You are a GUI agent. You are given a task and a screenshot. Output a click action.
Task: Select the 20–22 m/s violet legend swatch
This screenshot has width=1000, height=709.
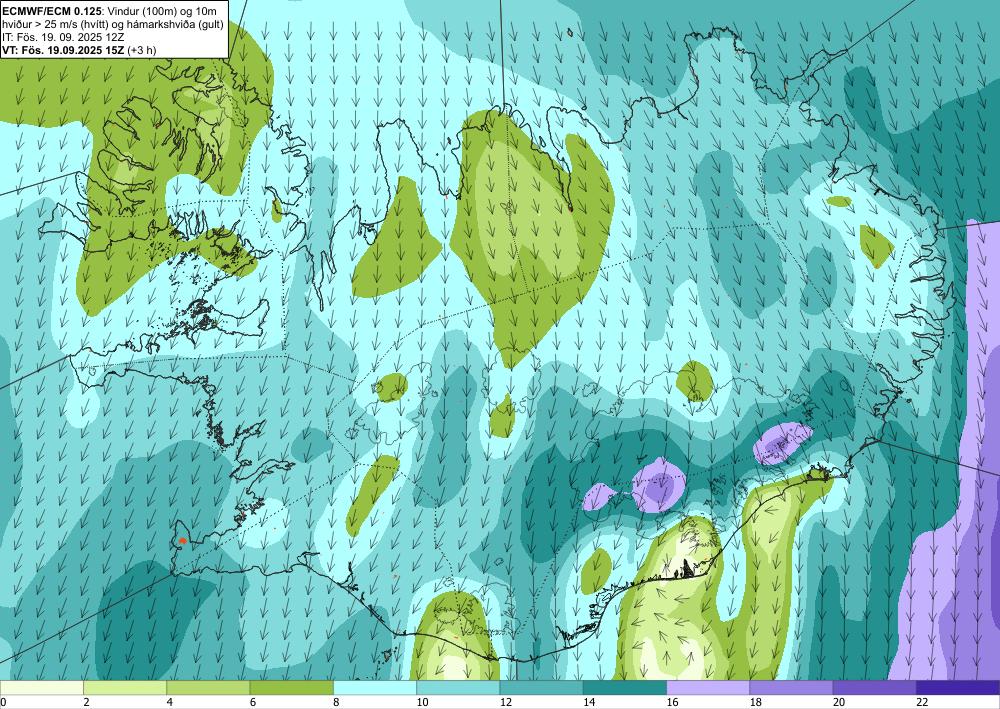coord(875,688)
